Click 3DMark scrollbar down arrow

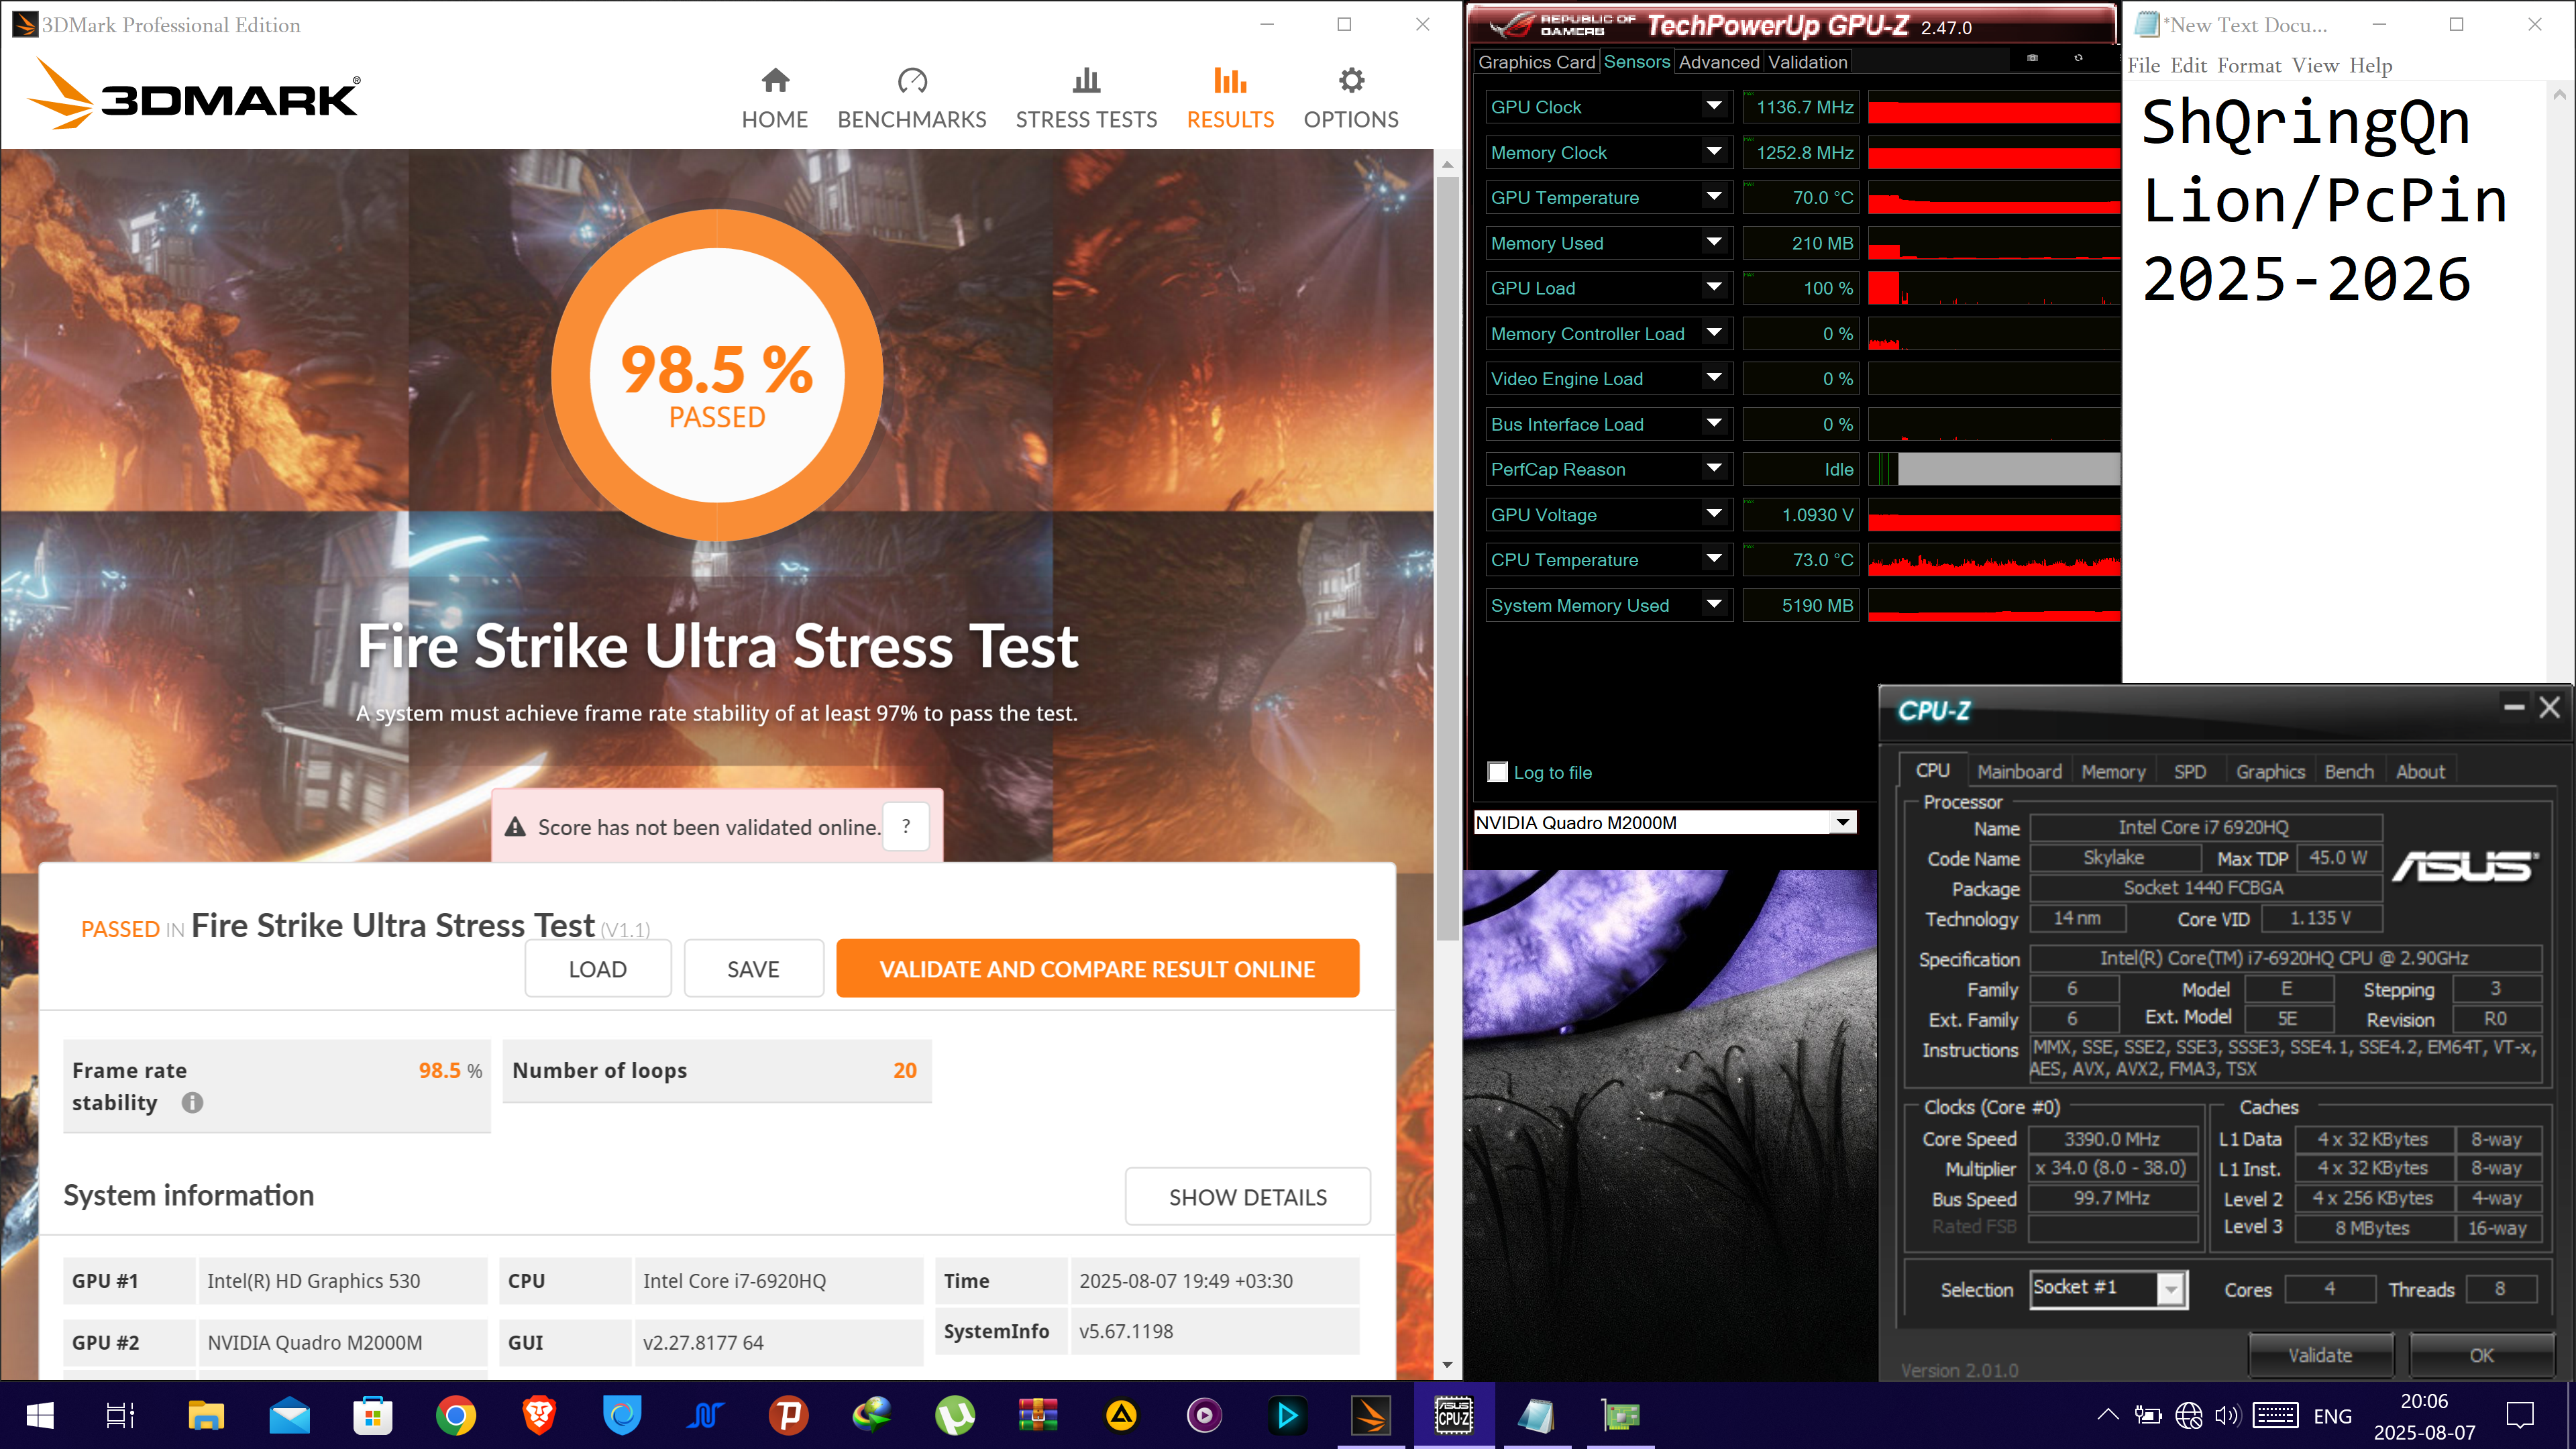[x=1447, y=1365]
